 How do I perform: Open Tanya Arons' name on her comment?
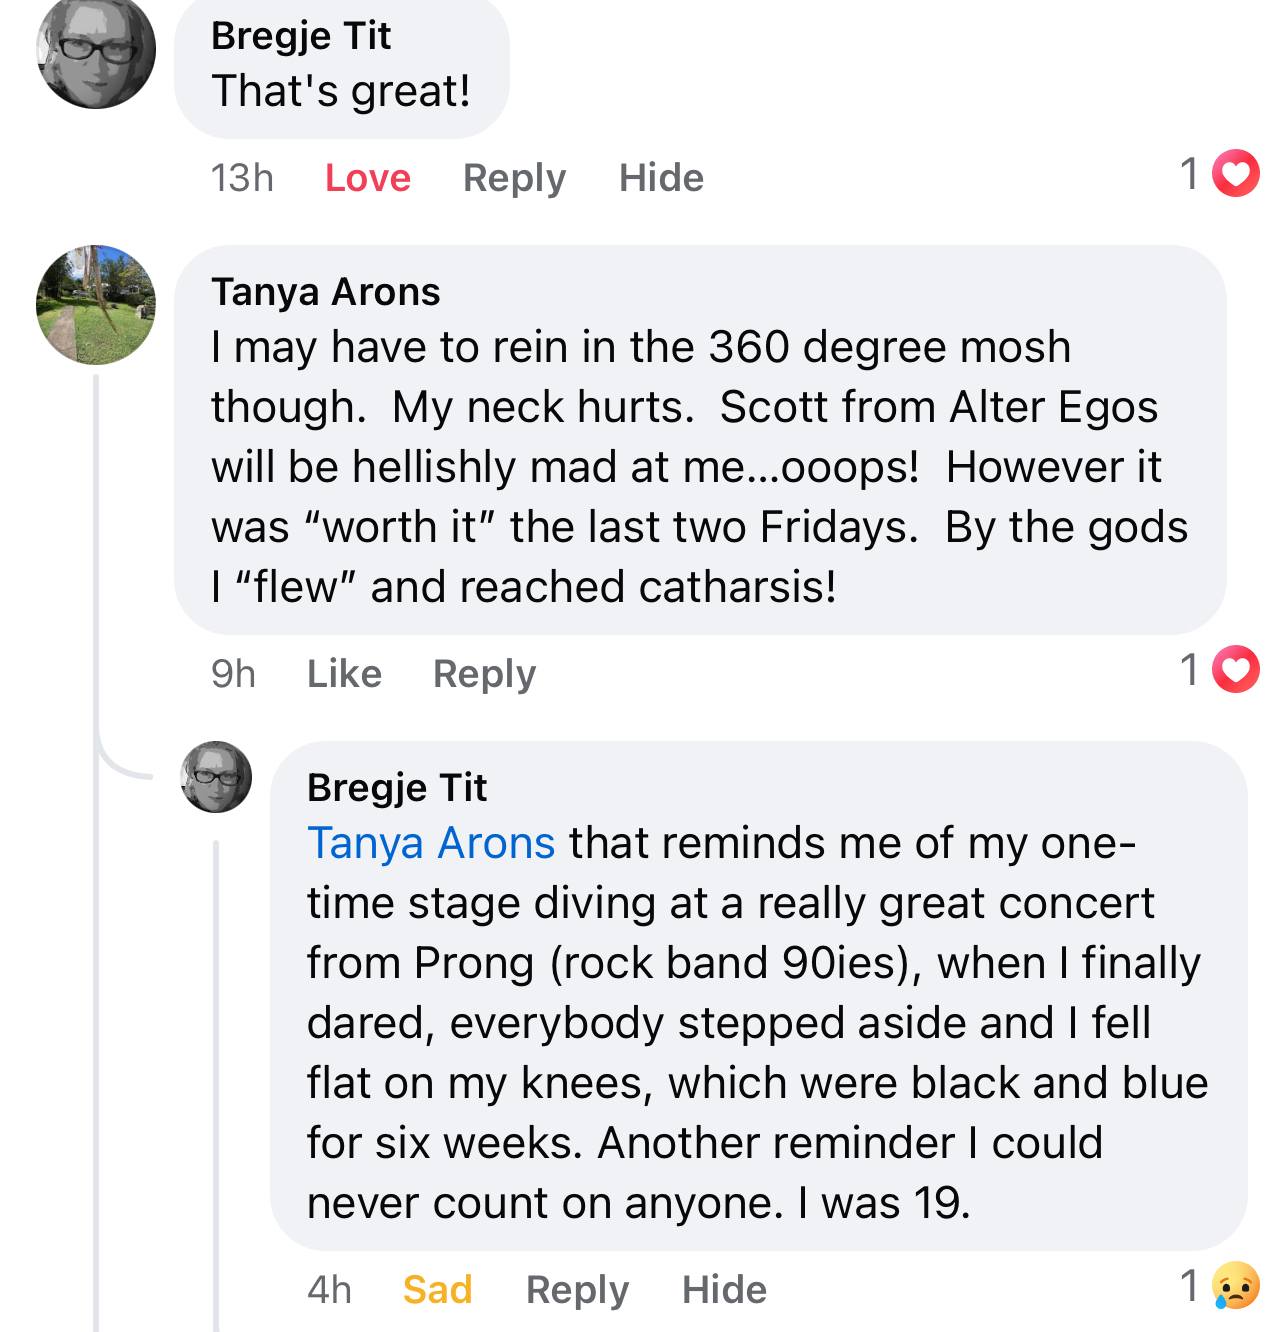click(326, 292)
